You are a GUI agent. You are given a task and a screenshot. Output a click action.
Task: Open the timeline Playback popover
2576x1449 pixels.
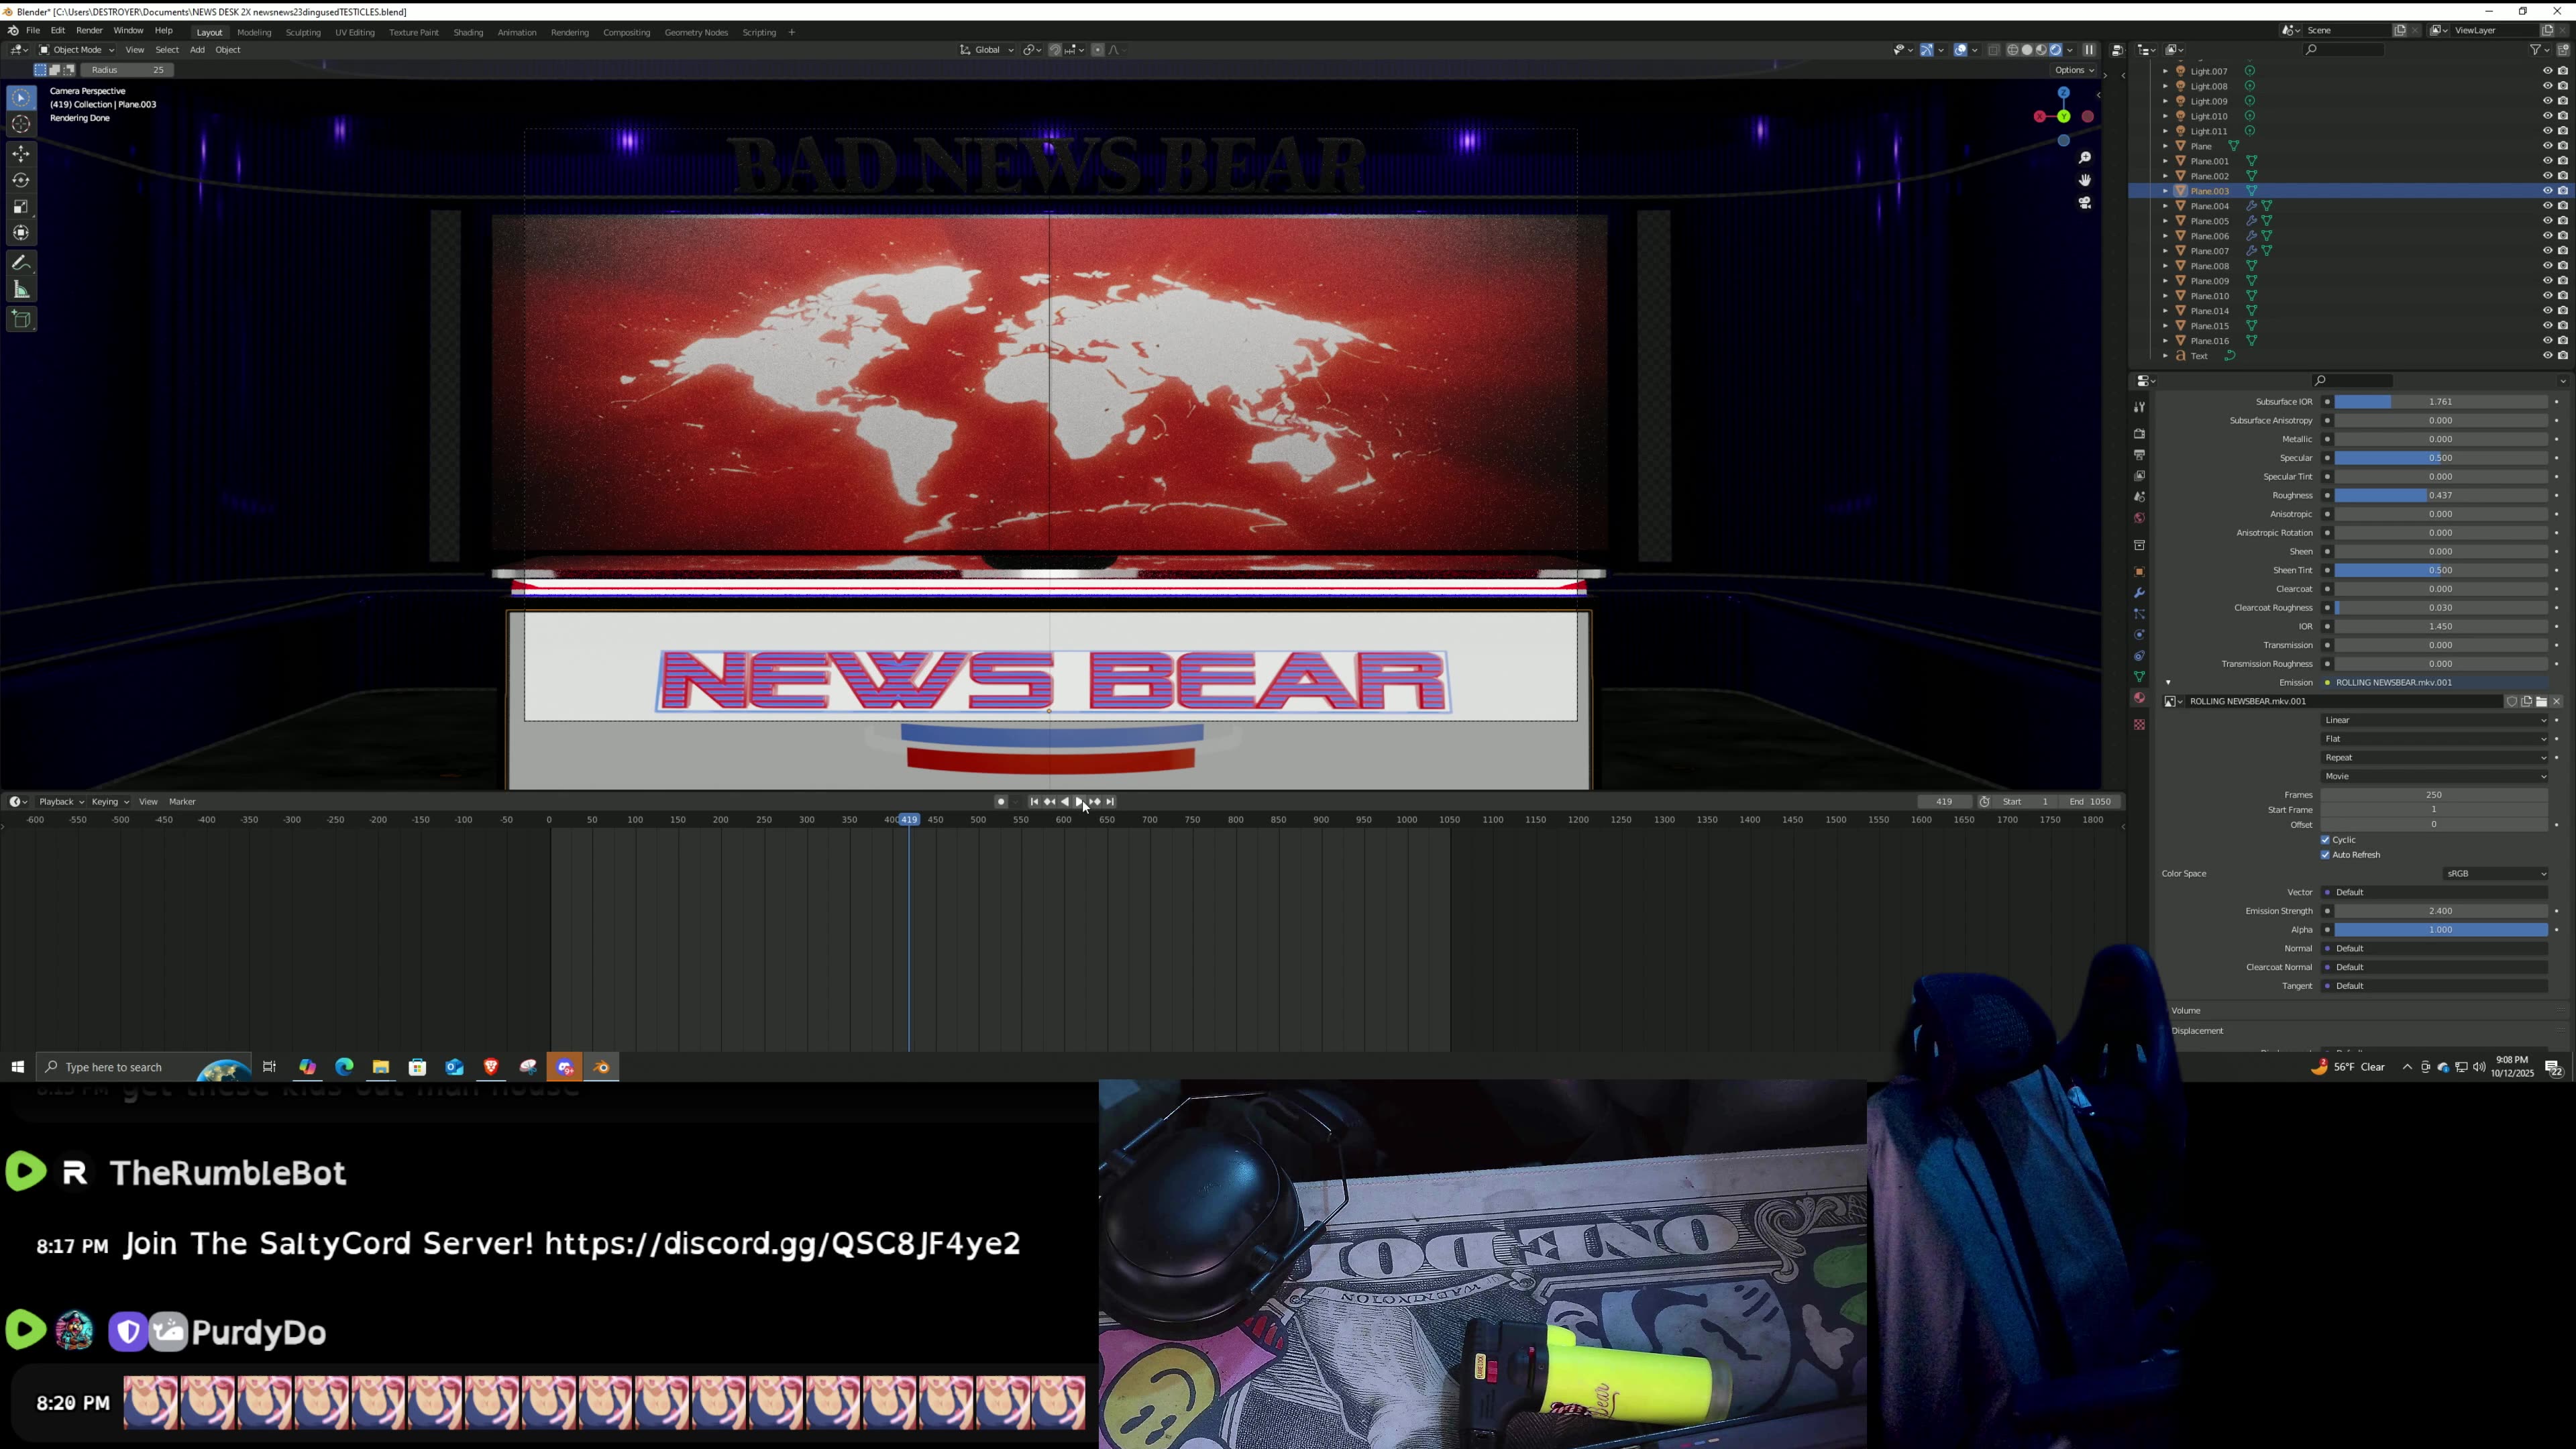click(x=61, y=802)
